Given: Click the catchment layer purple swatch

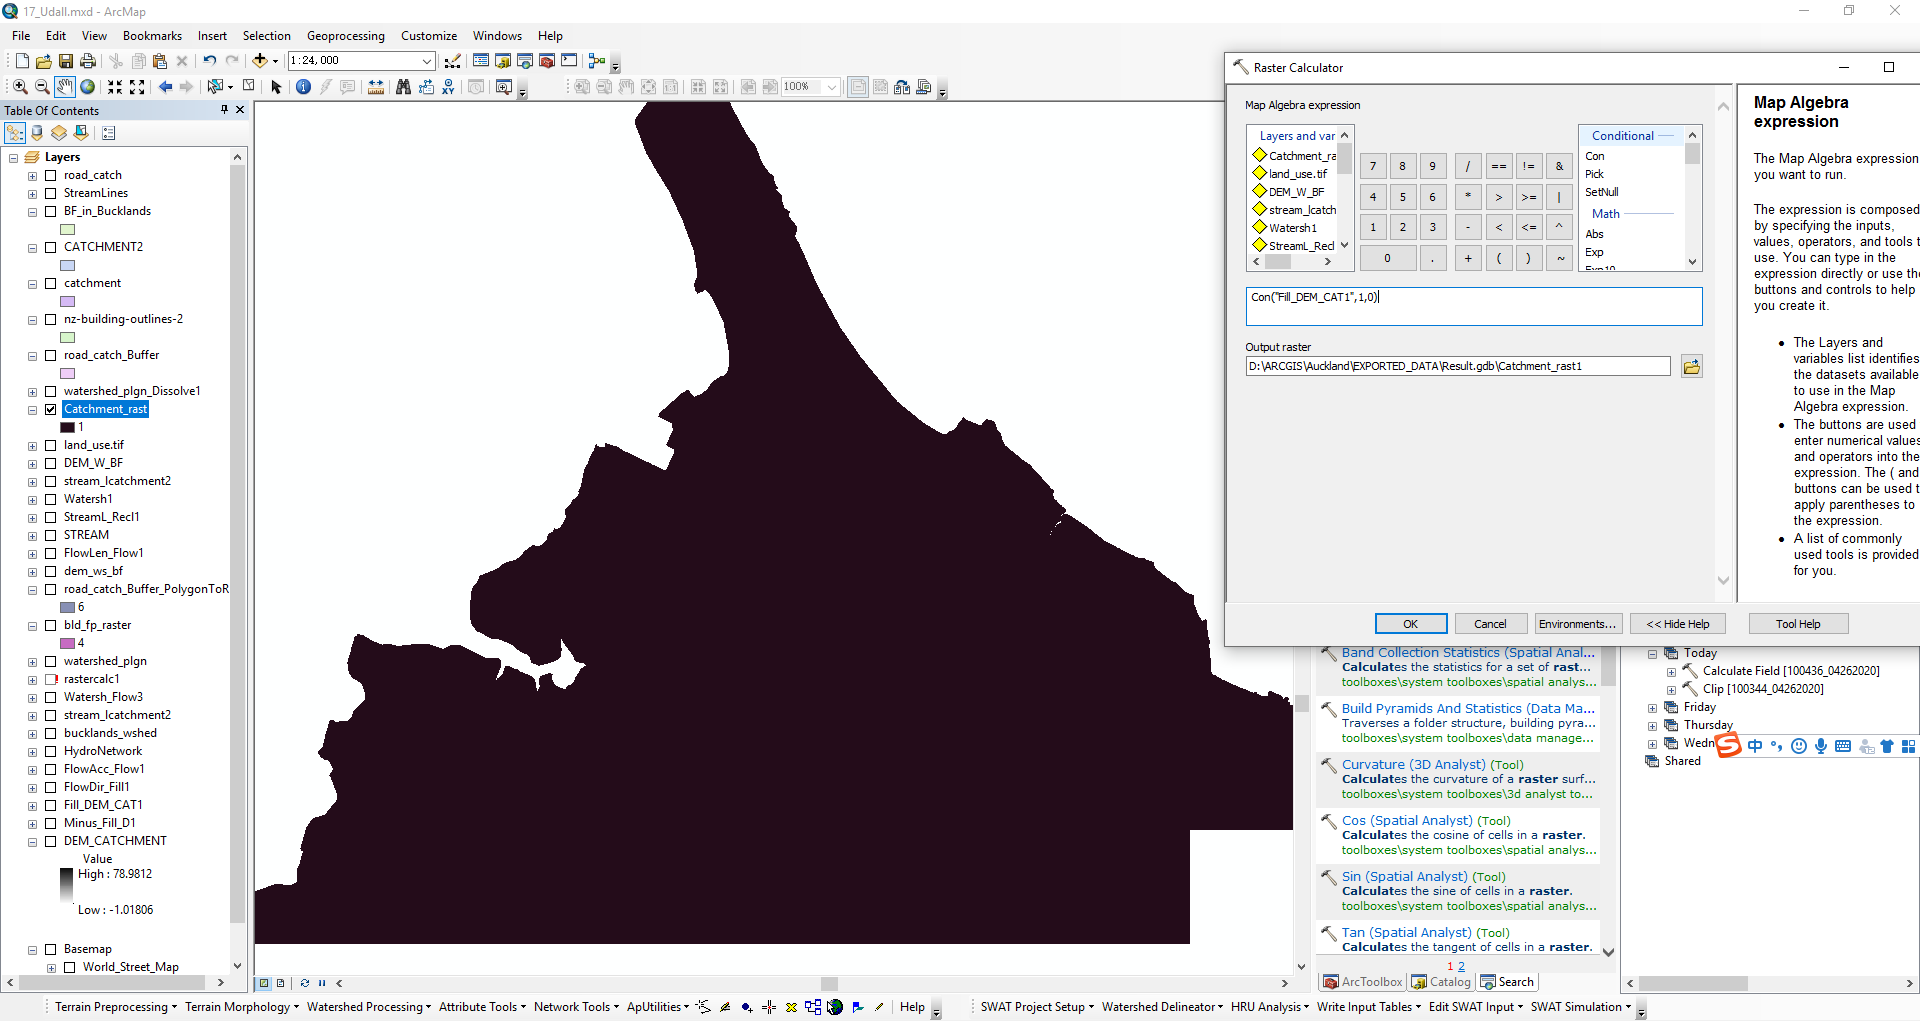Looking at the screenshot, I should (x=68, y=301).
